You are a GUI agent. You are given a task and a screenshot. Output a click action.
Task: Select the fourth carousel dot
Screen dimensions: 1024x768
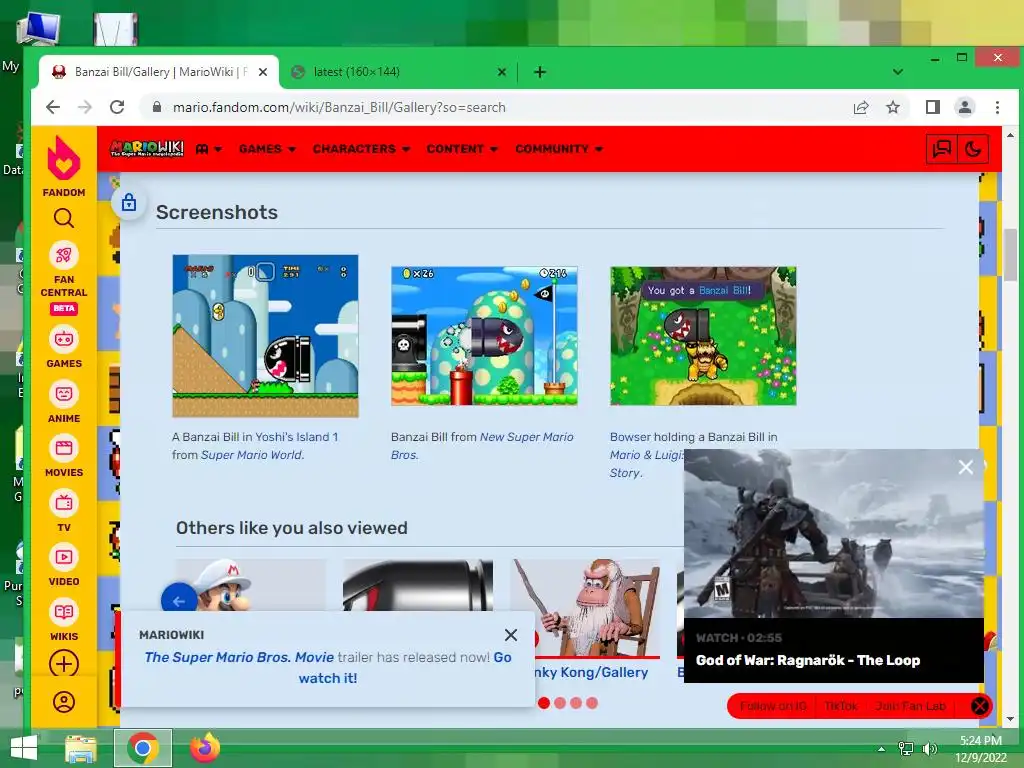[592, 703]
